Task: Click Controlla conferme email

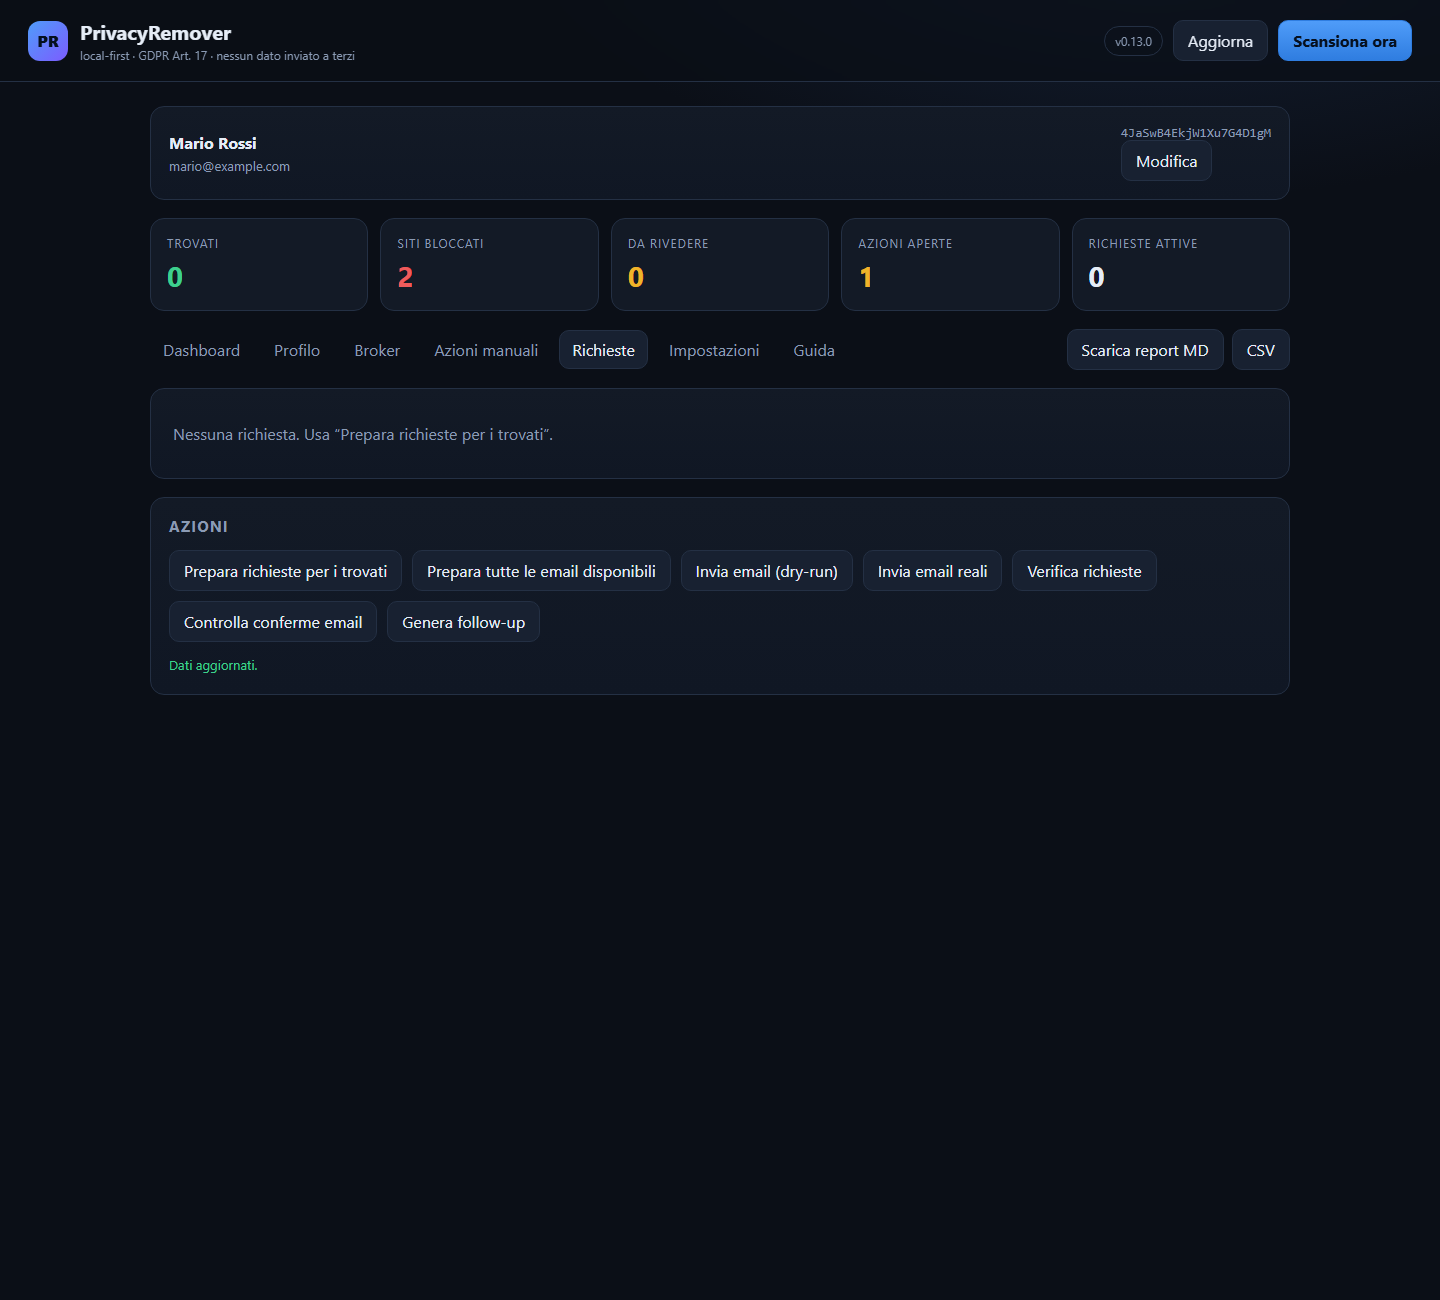Action: (273, 622)
